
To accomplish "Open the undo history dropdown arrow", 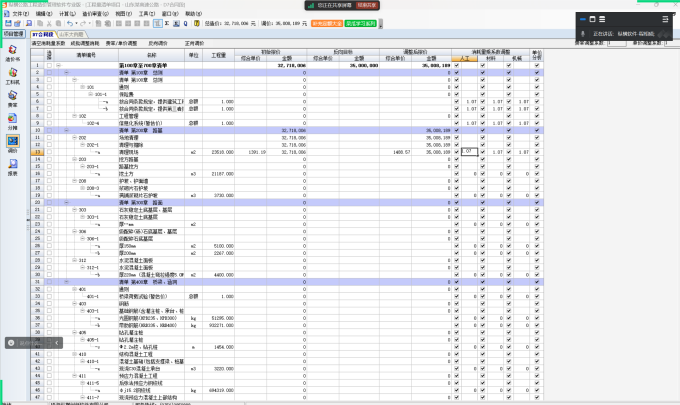I will click(x=76, y=23).
